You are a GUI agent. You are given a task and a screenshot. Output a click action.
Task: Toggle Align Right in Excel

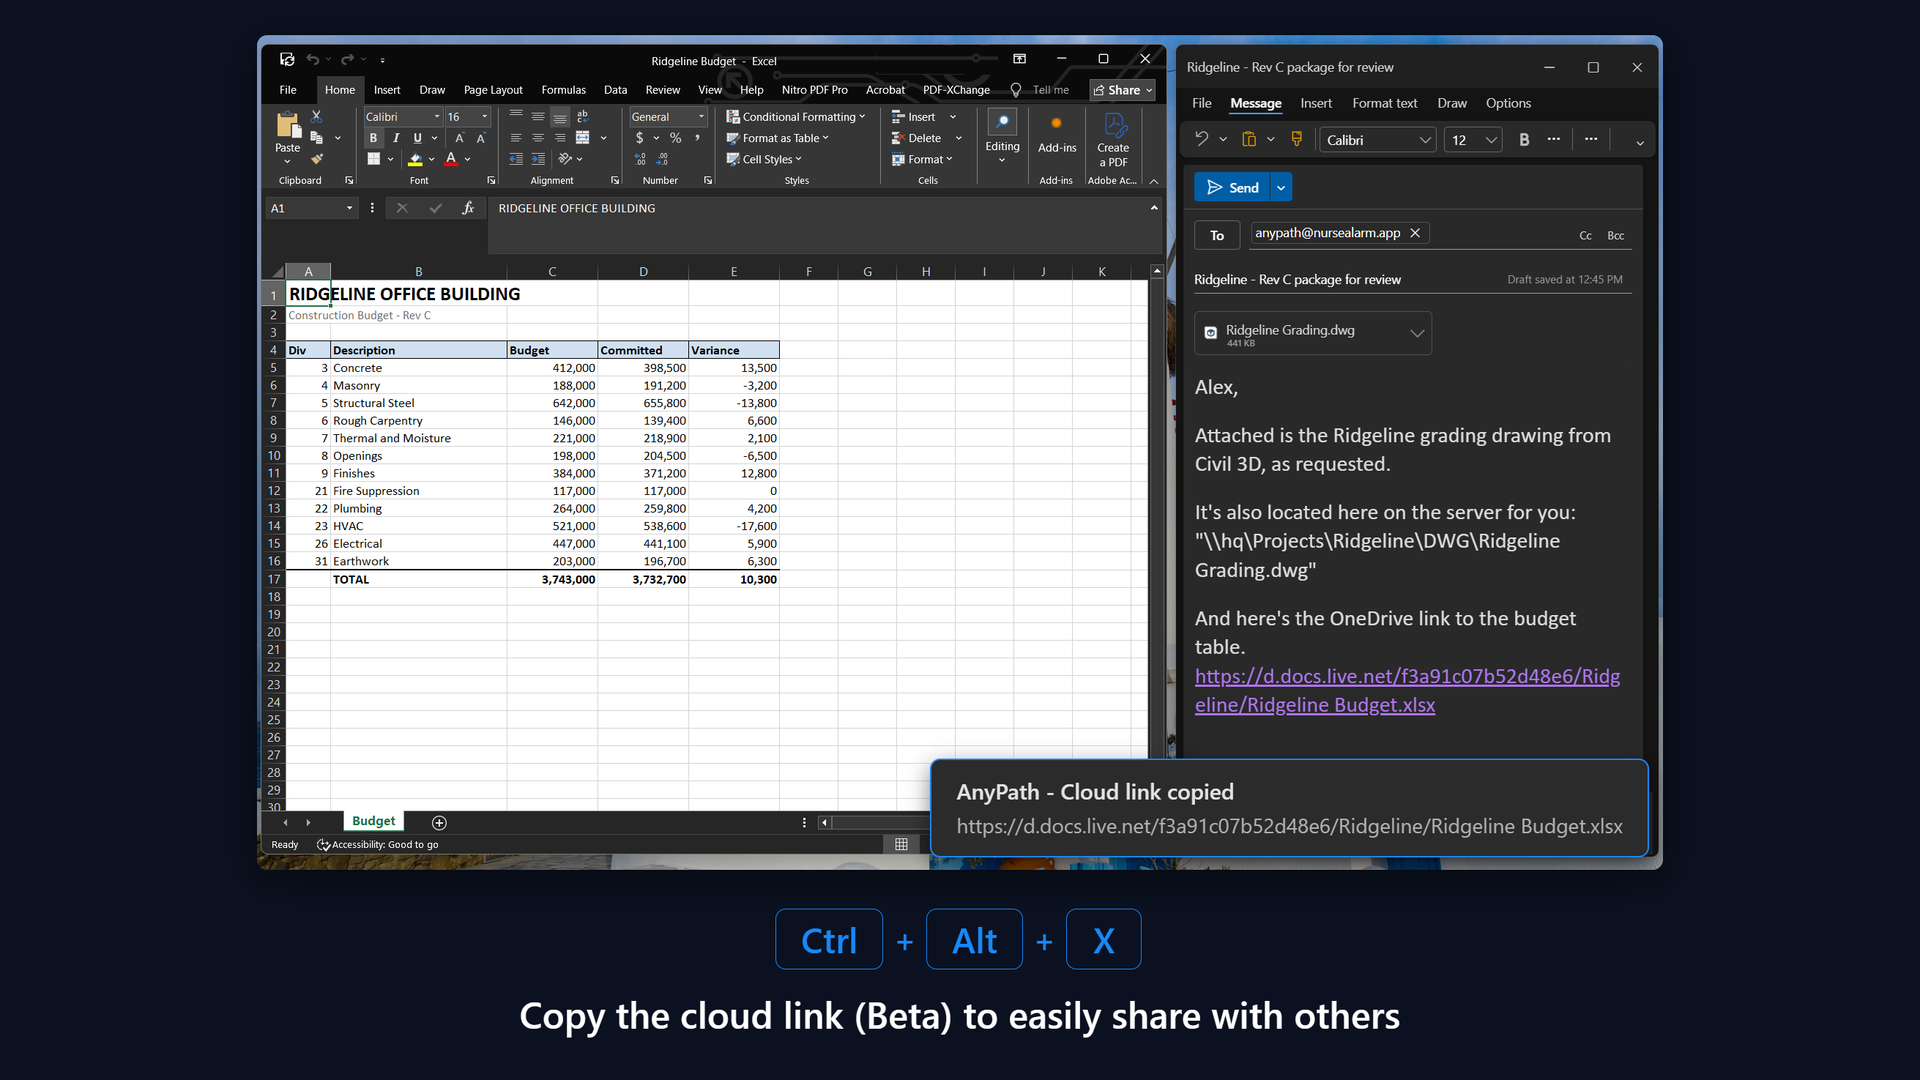point(560,138)
